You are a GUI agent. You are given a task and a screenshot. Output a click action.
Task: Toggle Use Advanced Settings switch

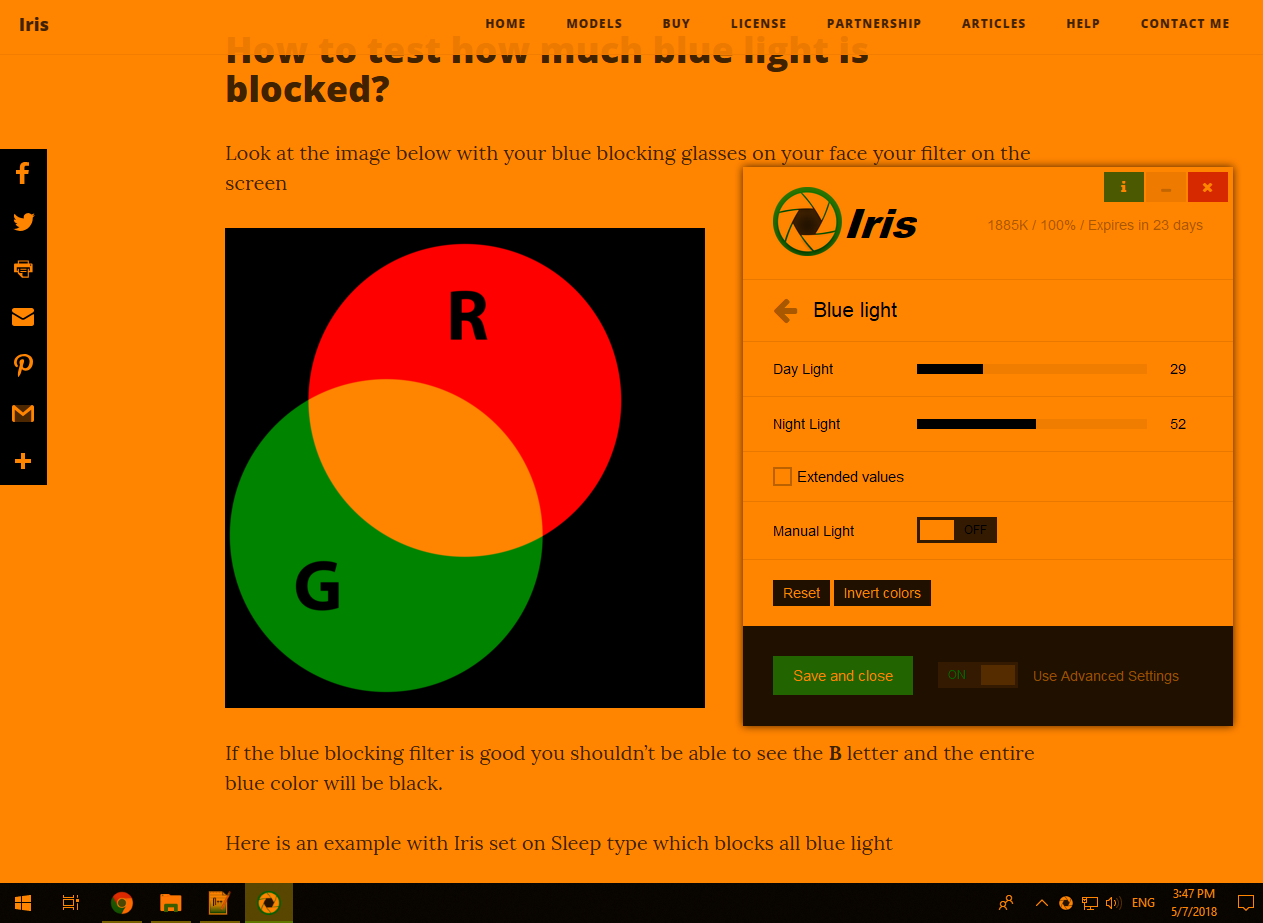tap(977, 675)
